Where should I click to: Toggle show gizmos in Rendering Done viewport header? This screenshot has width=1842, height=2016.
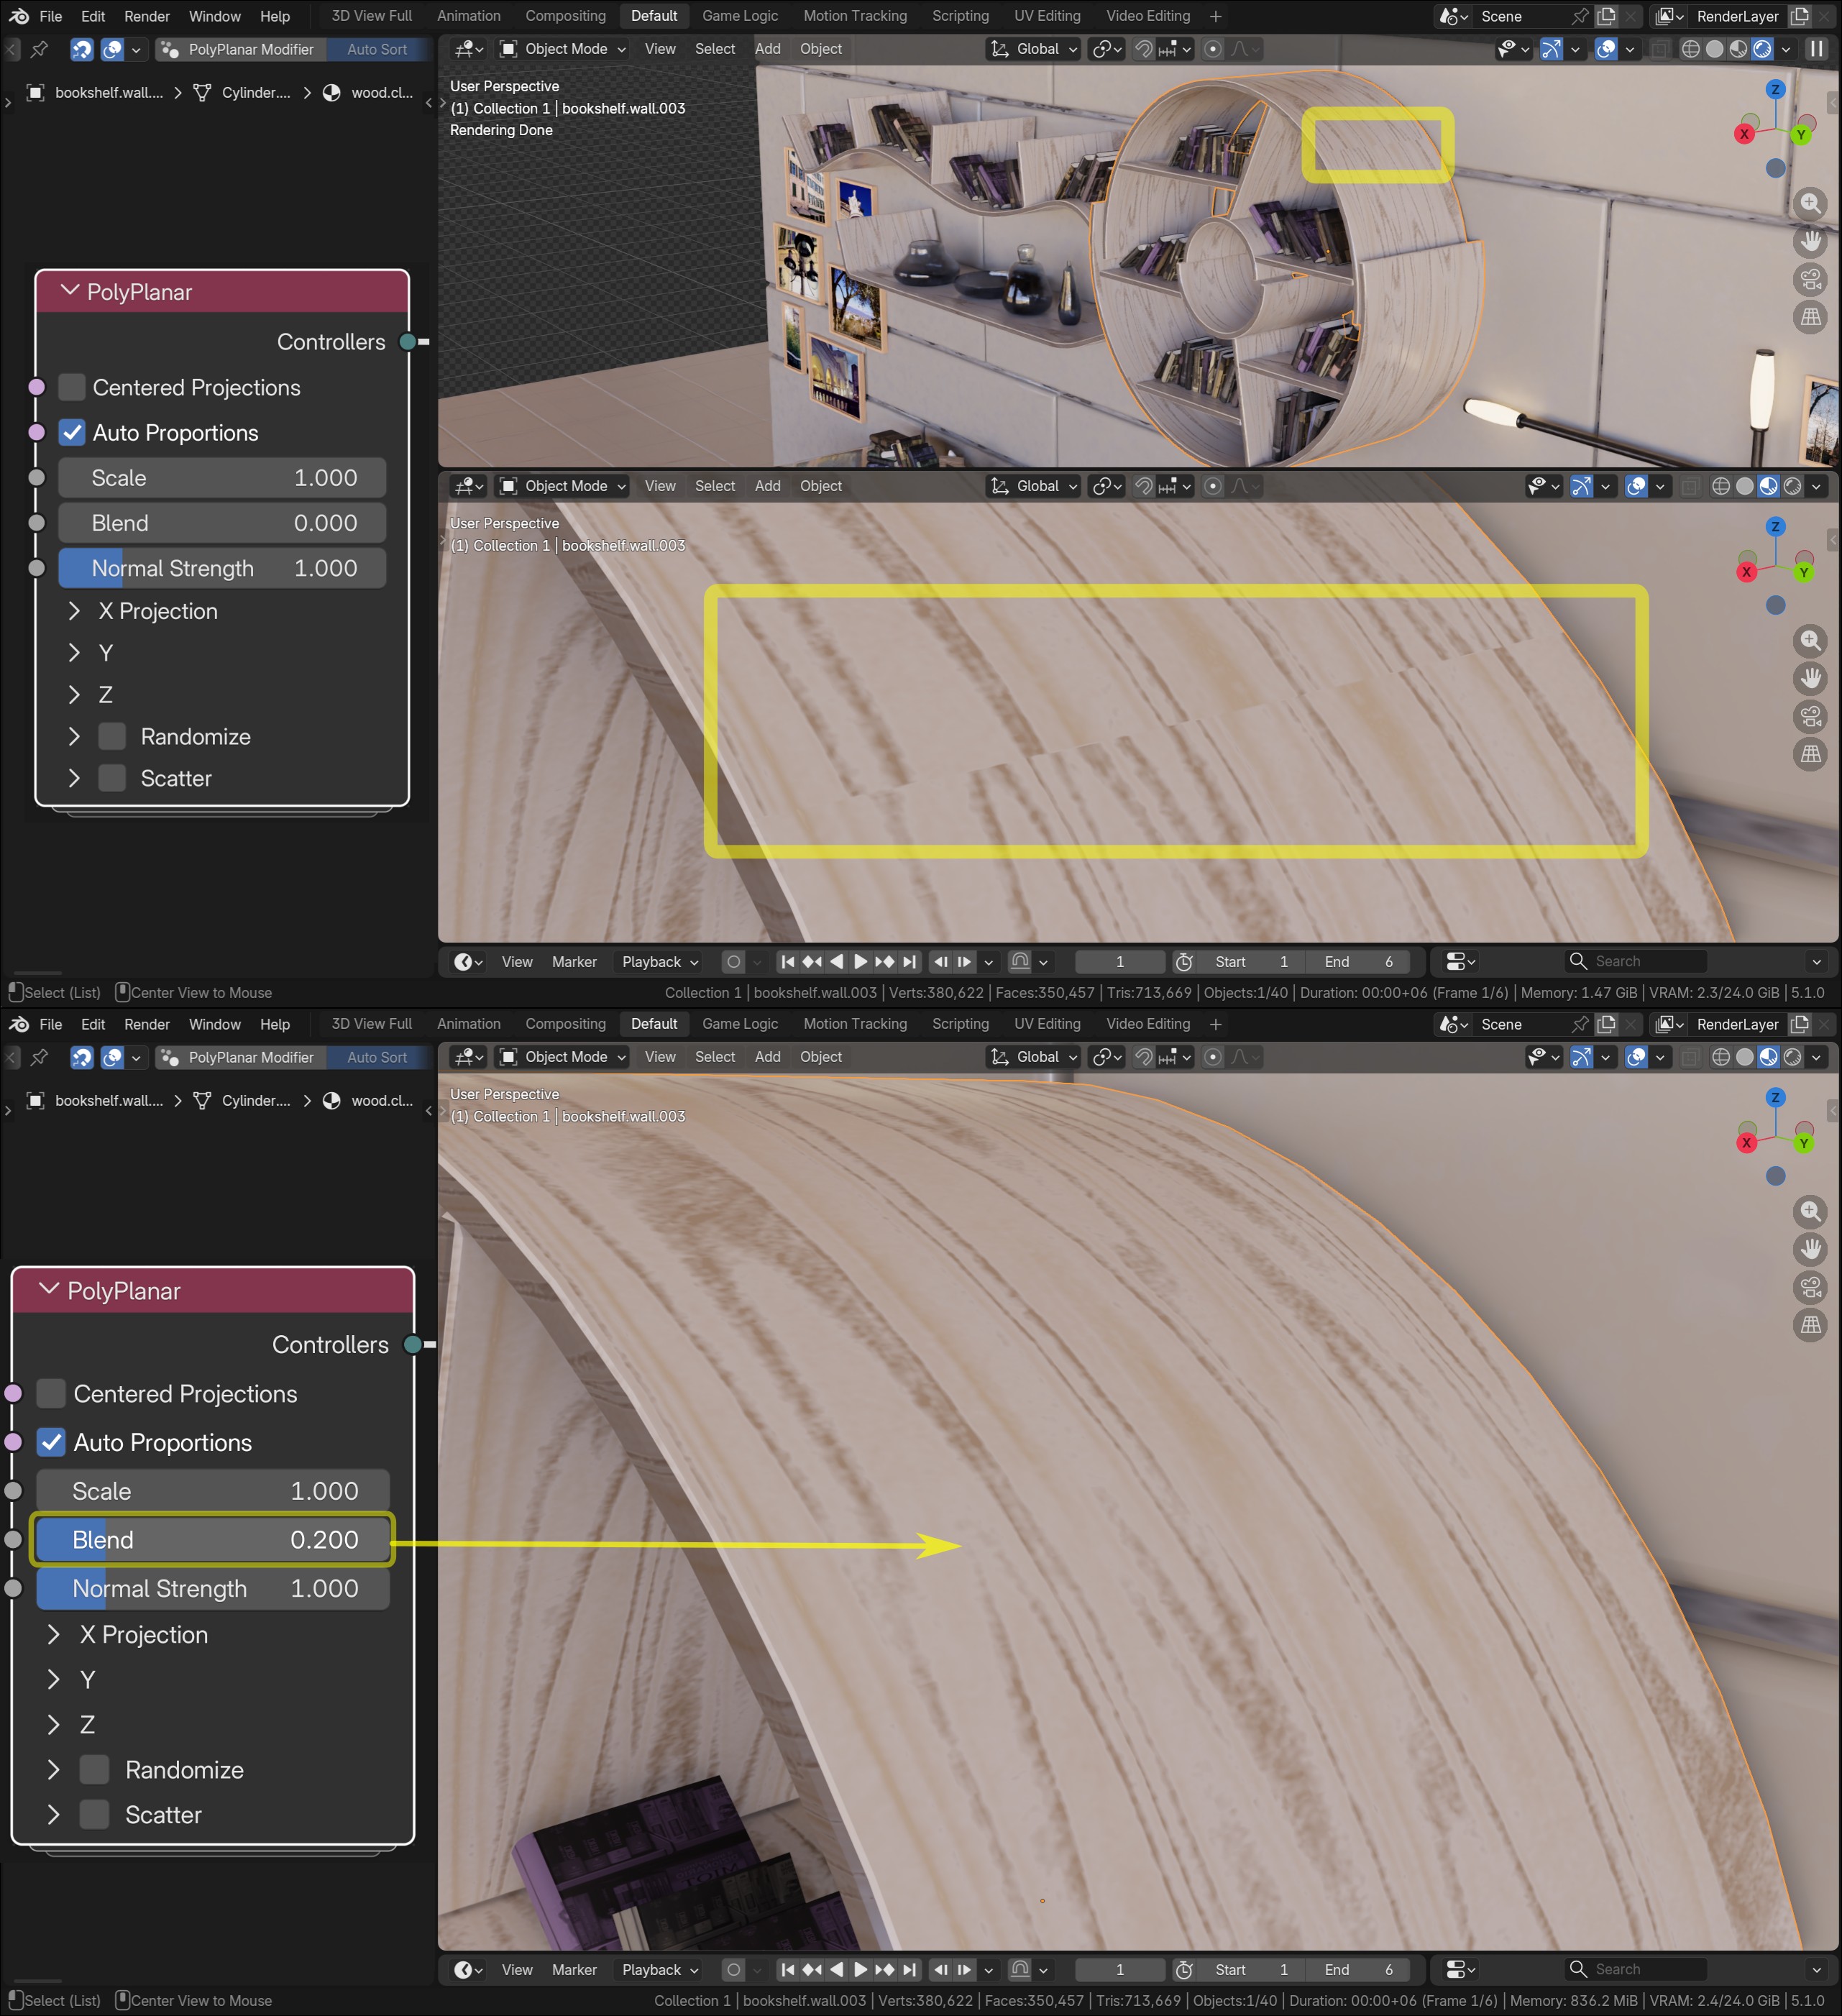(1551, 49)
